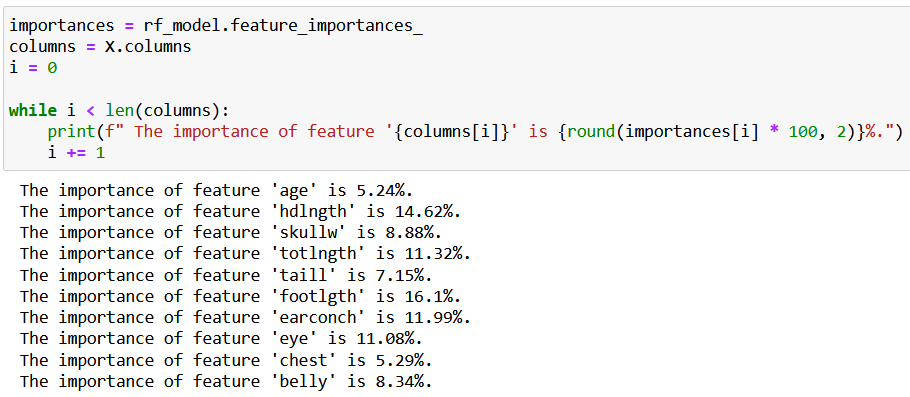This screenshot has width=910, height=397.
Task: Click 'rf_model.feature_importances_' in the code cell
Action: (283, 27)
